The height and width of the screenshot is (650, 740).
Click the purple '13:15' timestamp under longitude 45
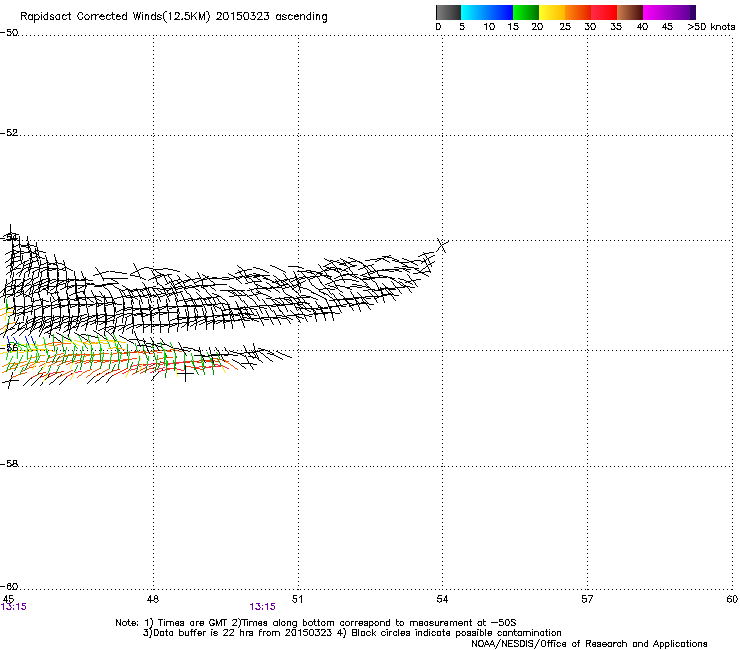14,607
